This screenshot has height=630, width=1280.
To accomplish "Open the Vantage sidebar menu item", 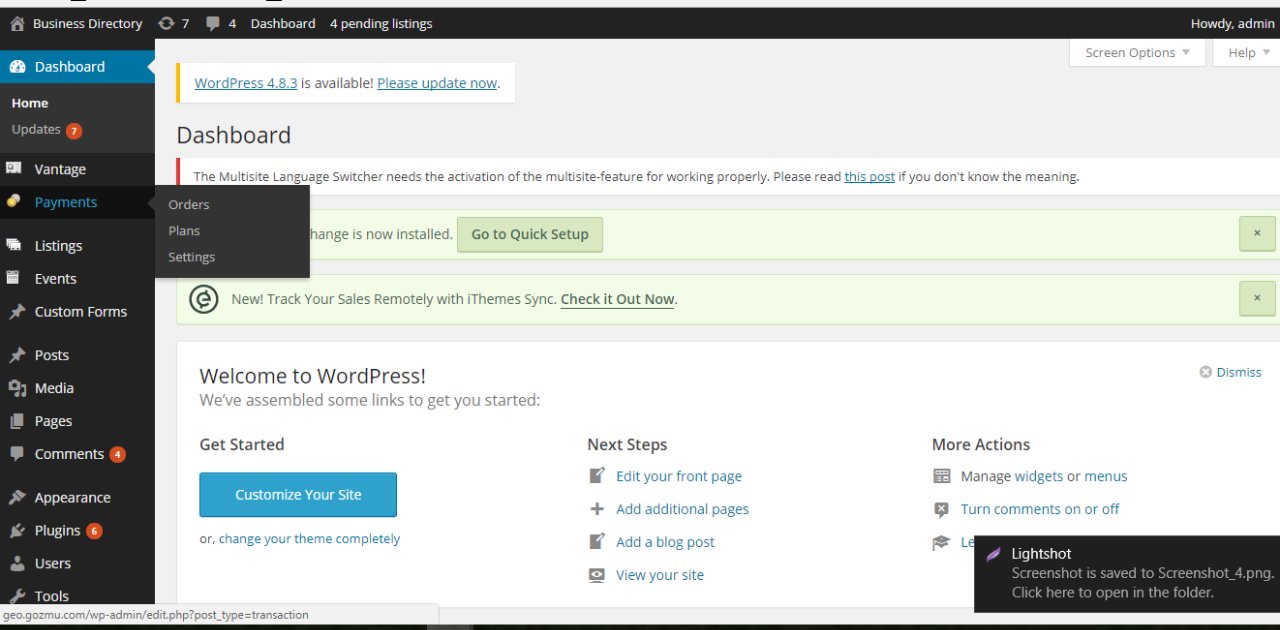I will click(x=77, y=169).
